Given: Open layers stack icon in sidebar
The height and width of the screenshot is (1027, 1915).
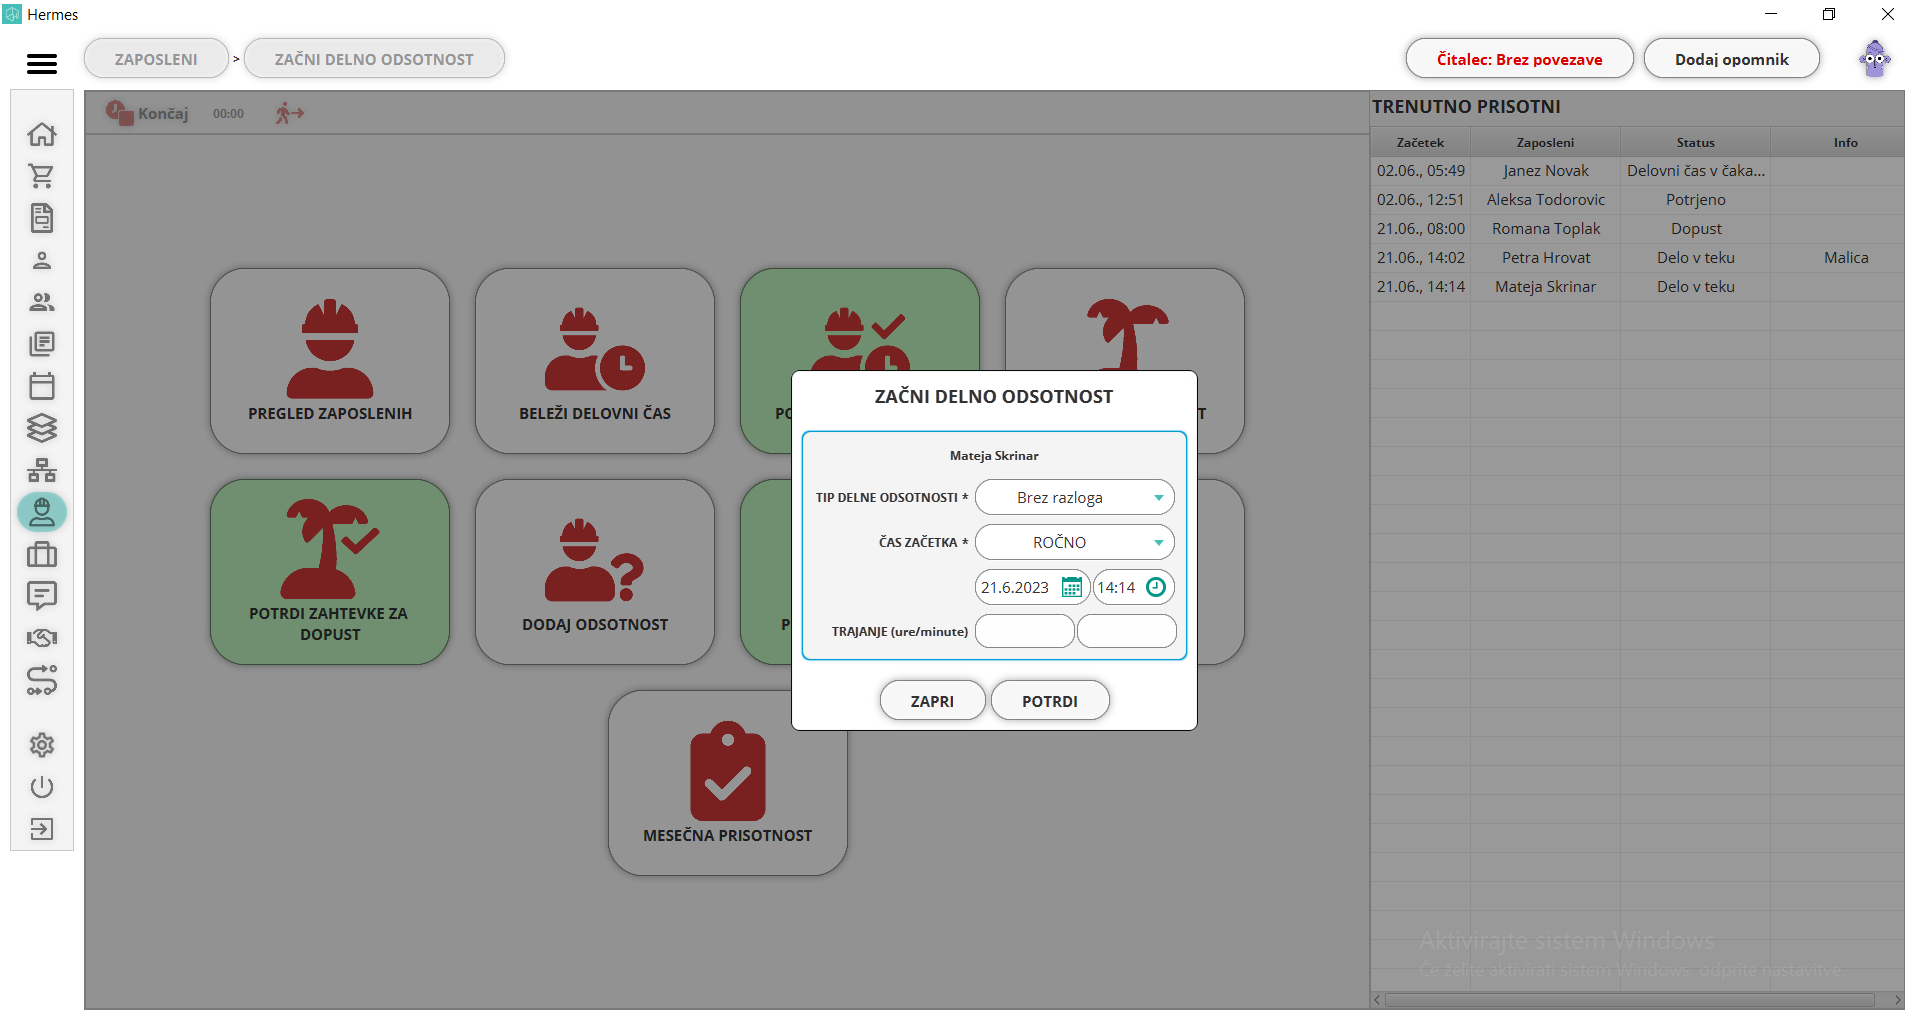Looking at the screenshot, I should point(42,428).
